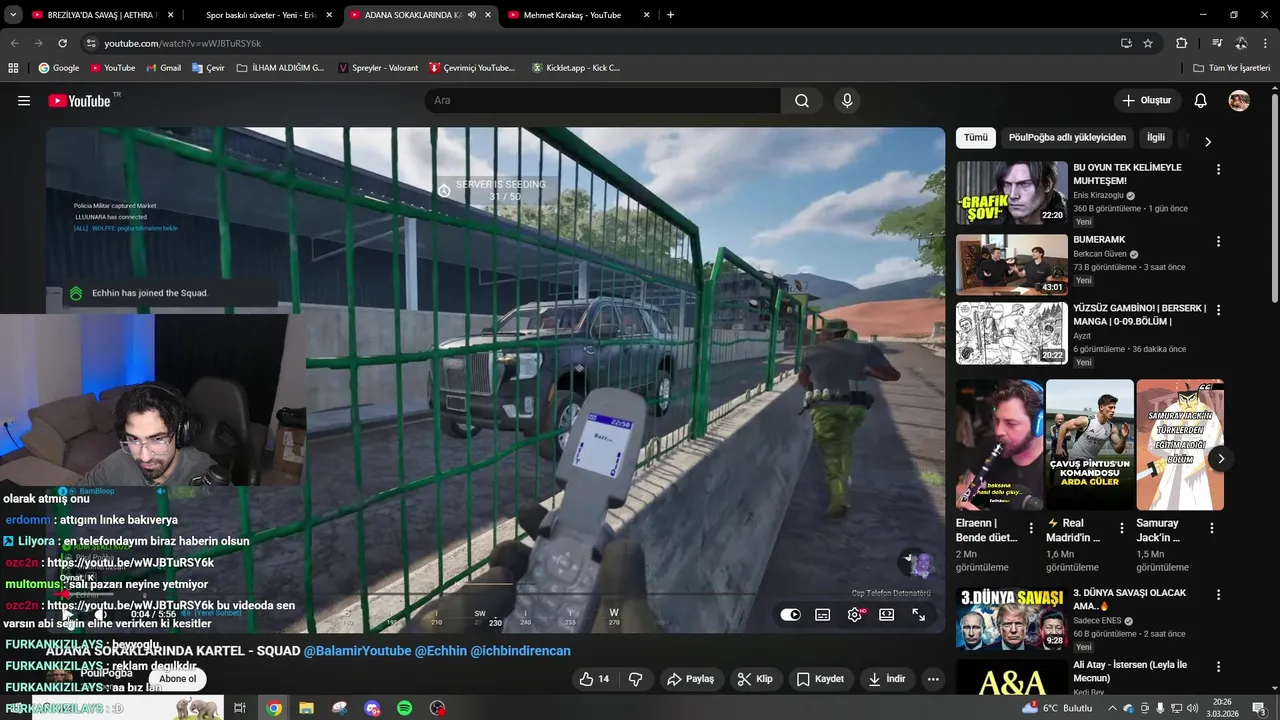Open site info icon in address bar

pyautogui.click(x=91, y=43)
